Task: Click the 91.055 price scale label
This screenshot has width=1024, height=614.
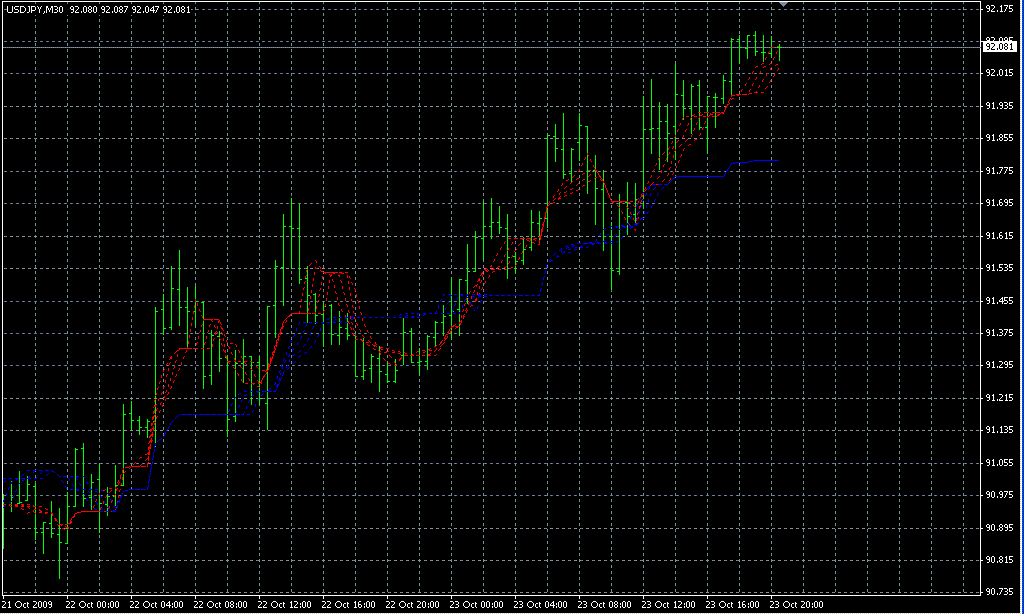Action: 999,462
